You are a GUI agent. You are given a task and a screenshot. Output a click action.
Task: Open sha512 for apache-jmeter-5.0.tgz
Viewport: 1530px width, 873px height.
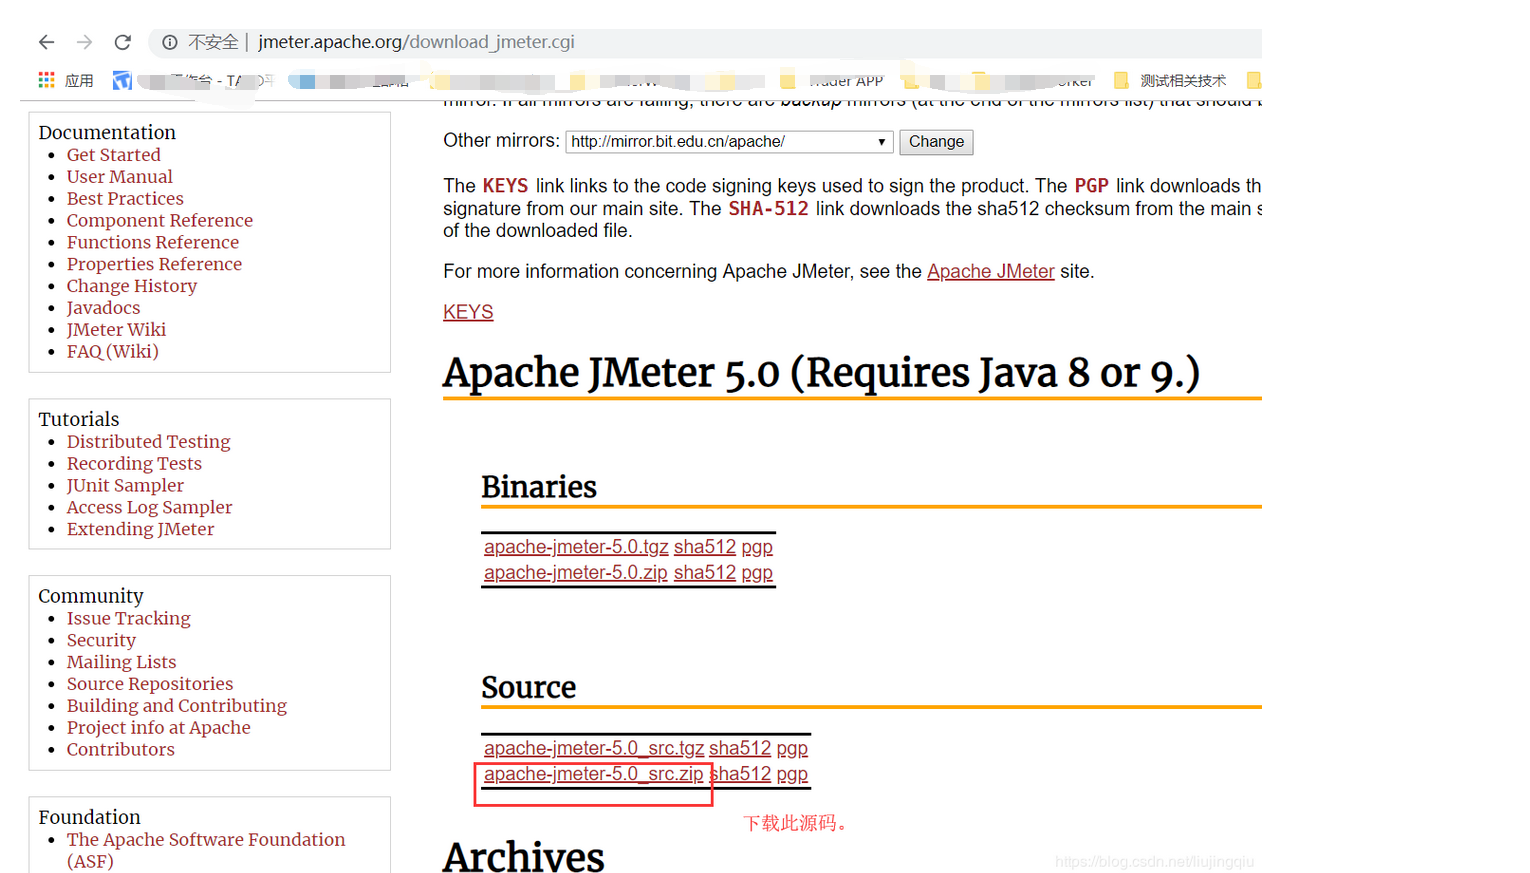(x=705, y=547)
